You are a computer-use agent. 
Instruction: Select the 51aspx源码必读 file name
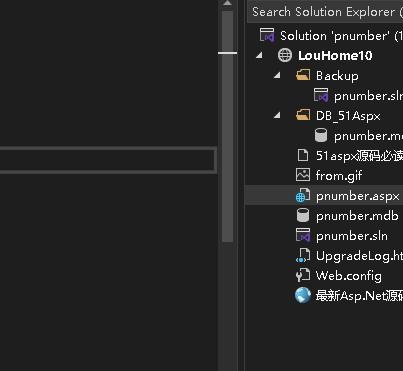pos(359,156)
